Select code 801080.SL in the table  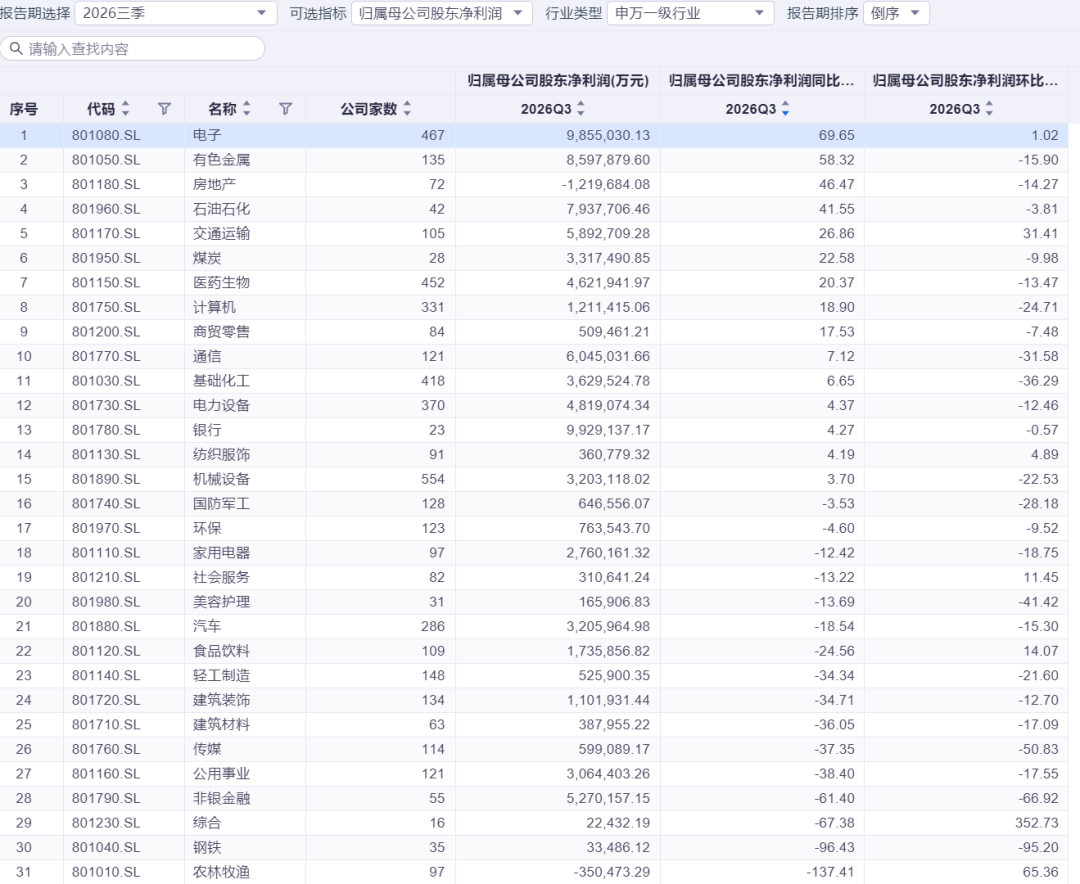106,135
